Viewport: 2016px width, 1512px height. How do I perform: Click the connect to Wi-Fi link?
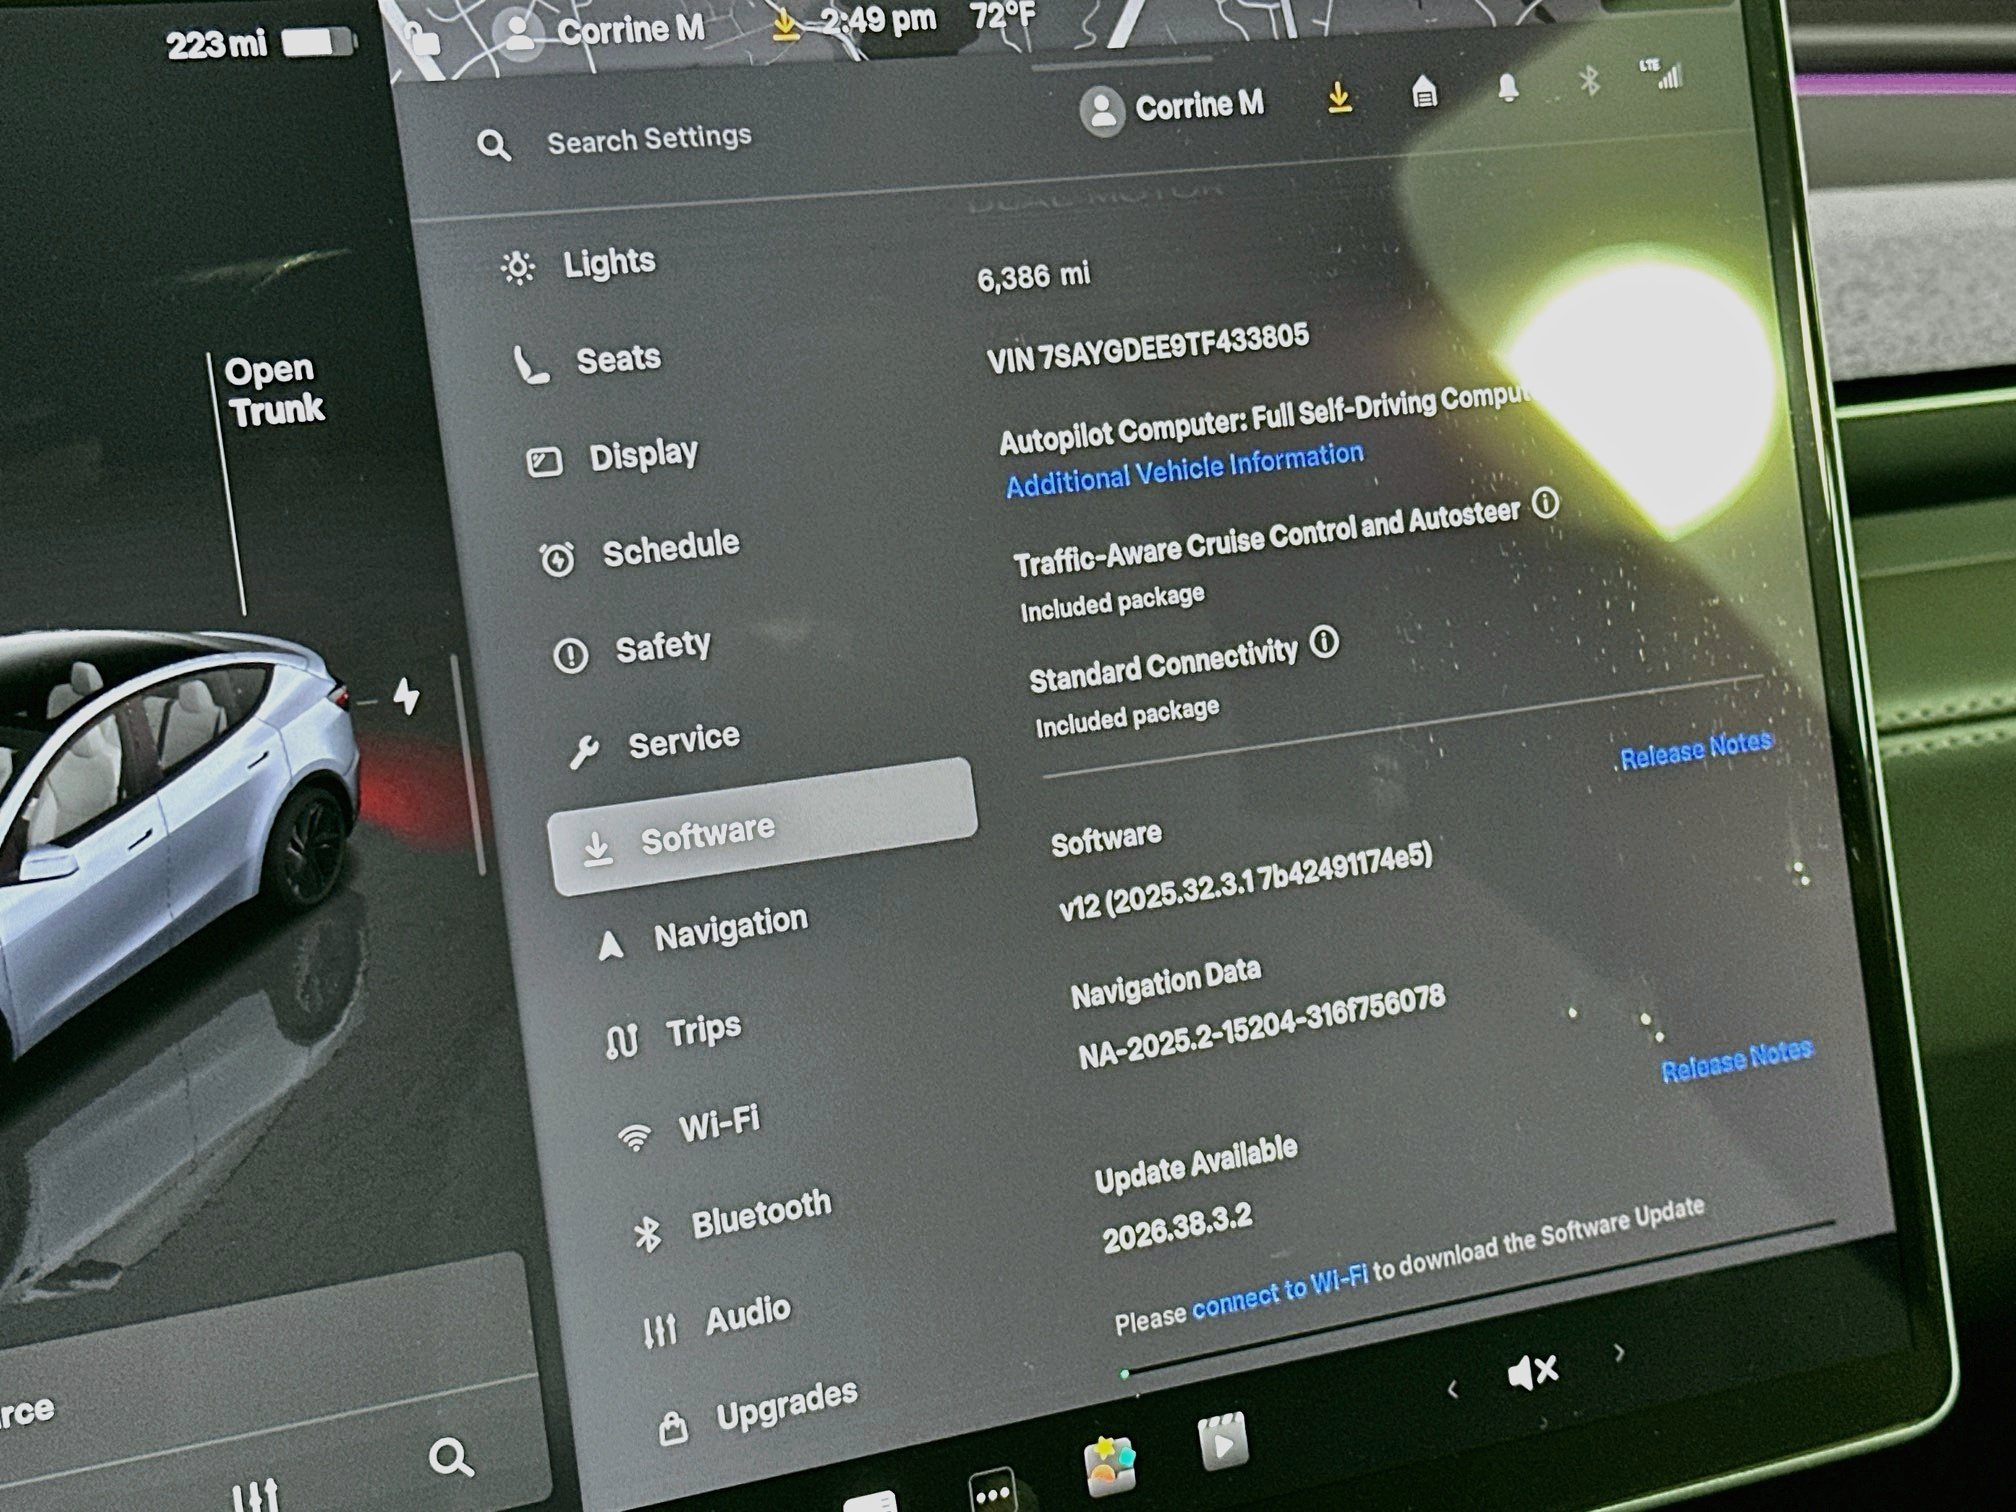(1279, 1292)
